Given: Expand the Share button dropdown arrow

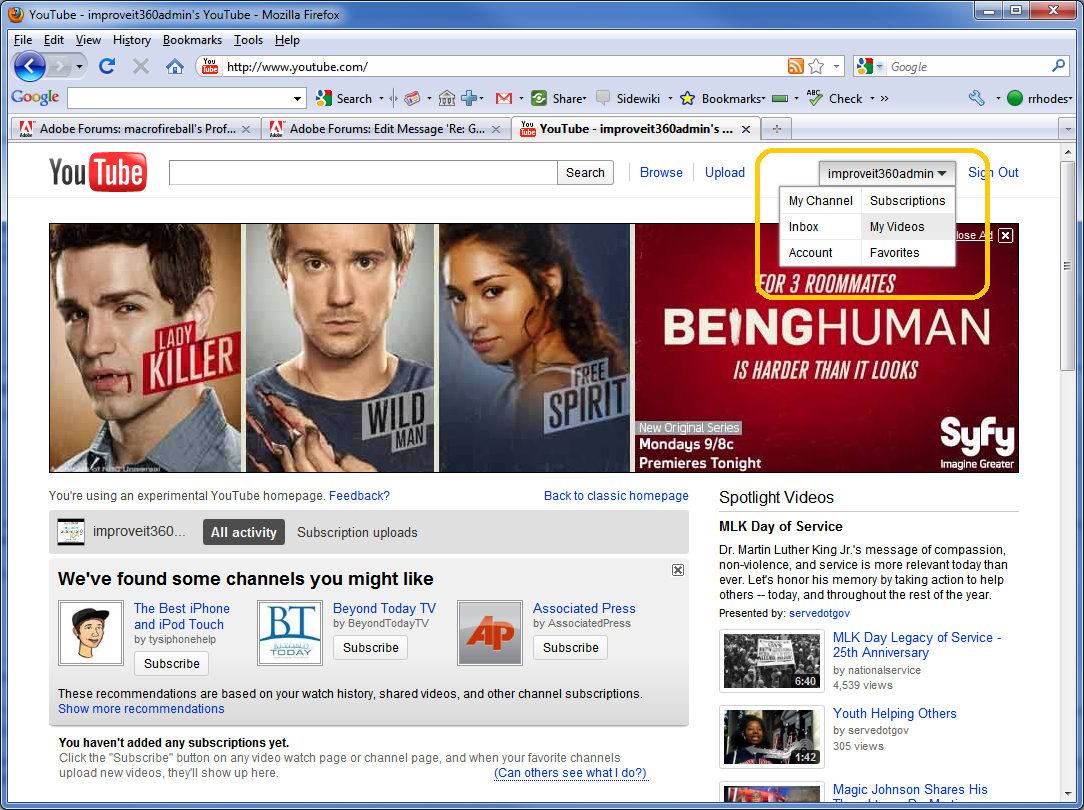Looking at the screenshot, I should 584,99.
